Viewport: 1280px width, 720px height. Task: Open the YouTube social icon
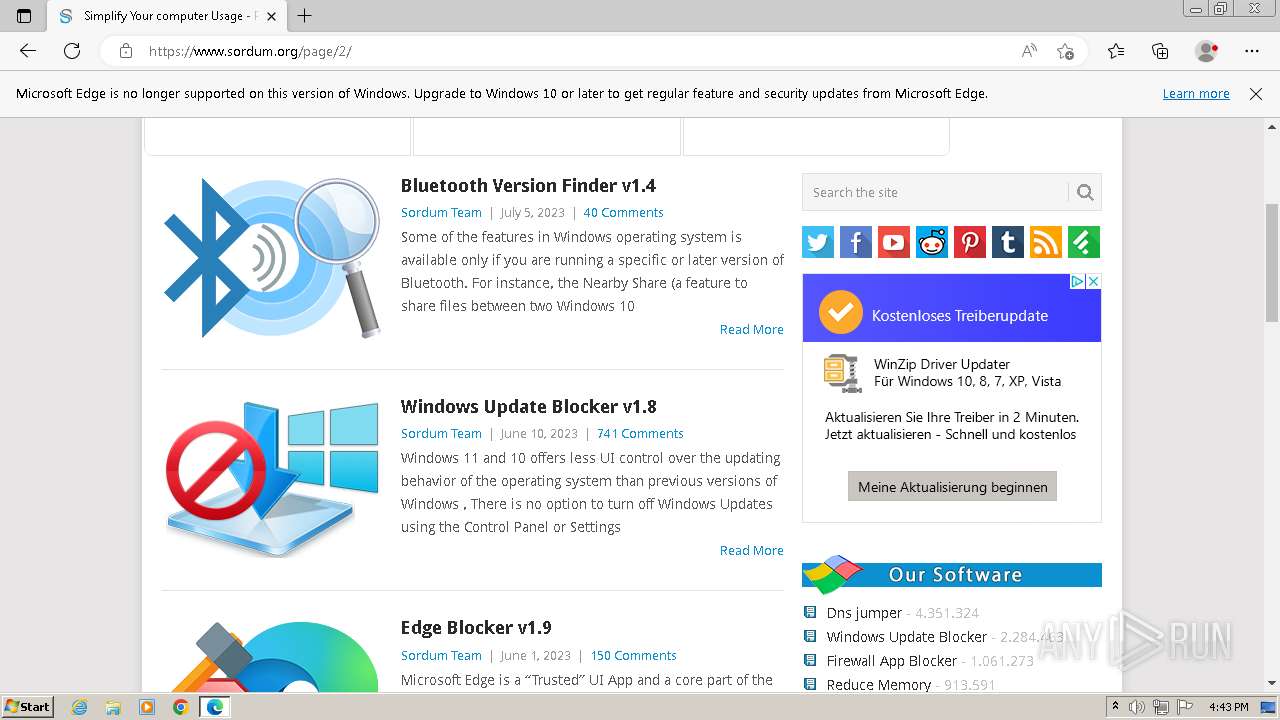point(894,242)
